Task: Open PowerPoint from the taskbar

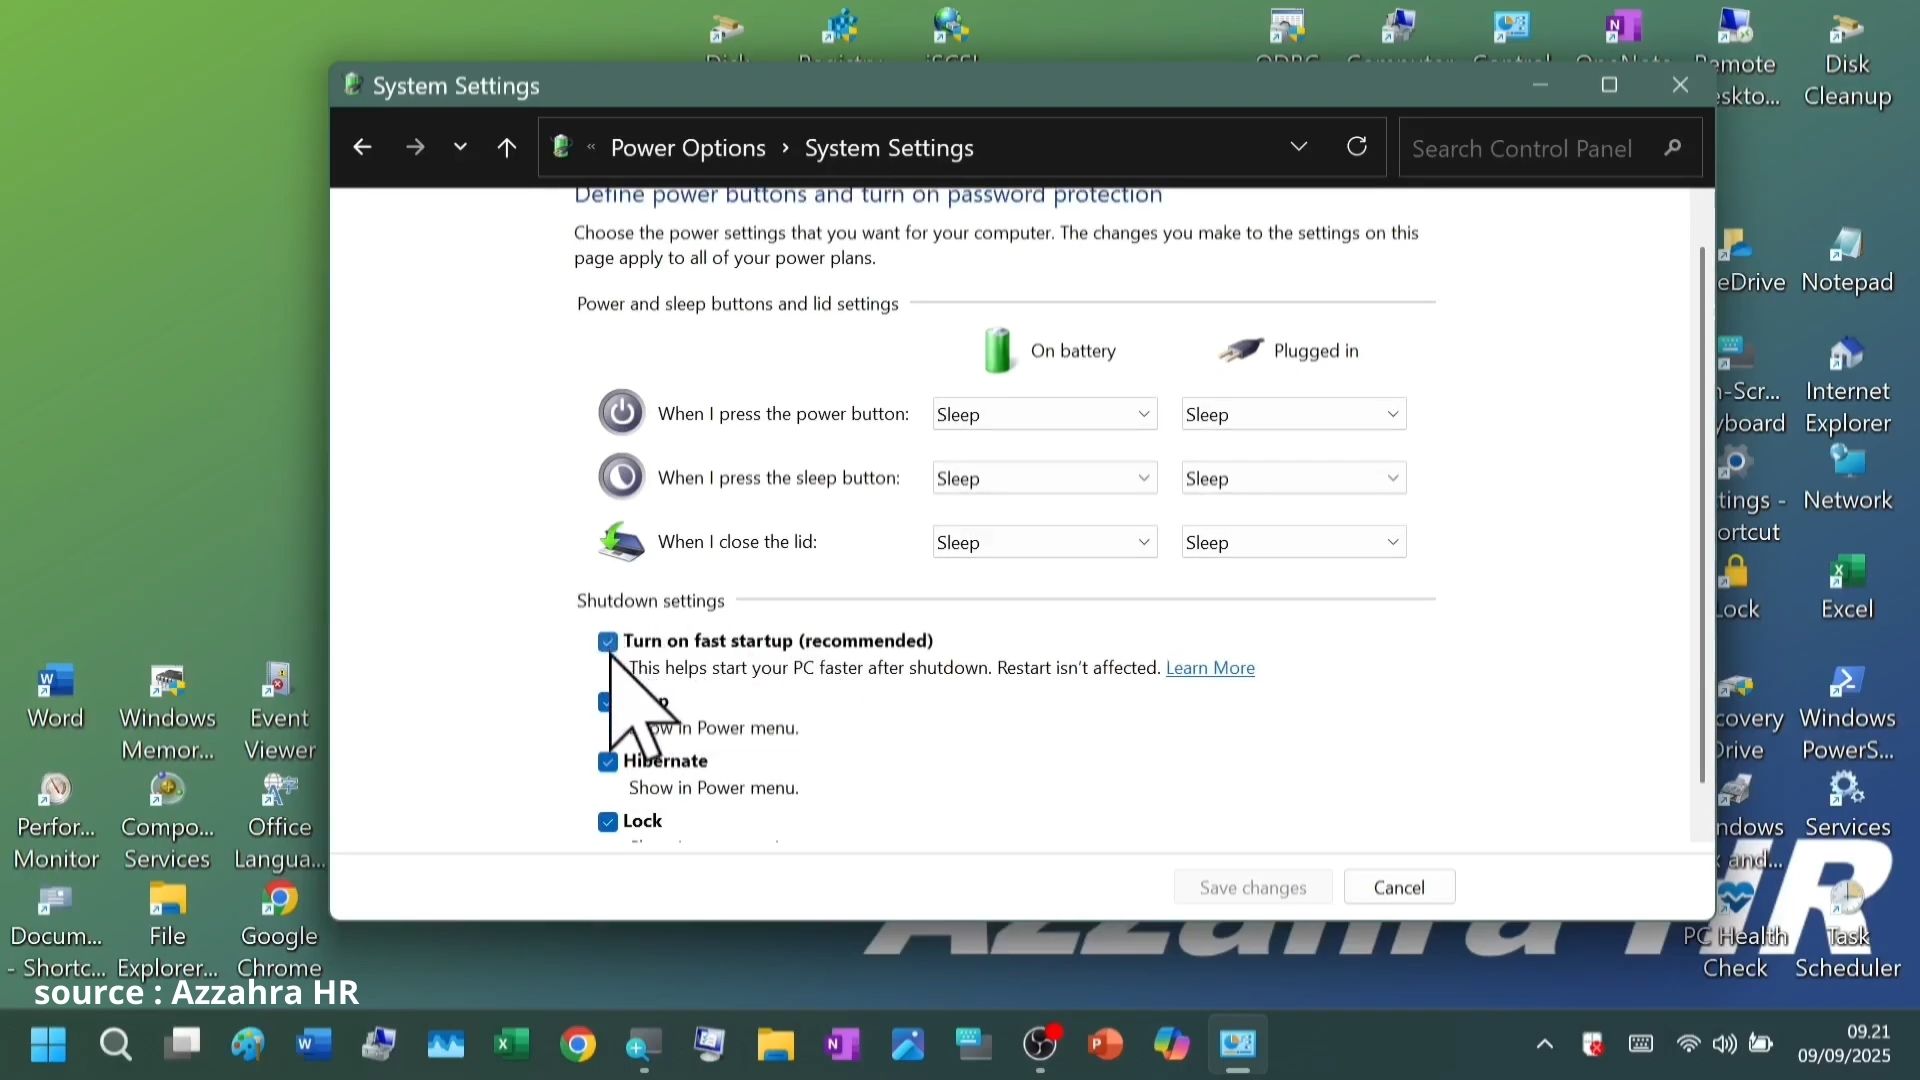Action: (1105, 1045)
